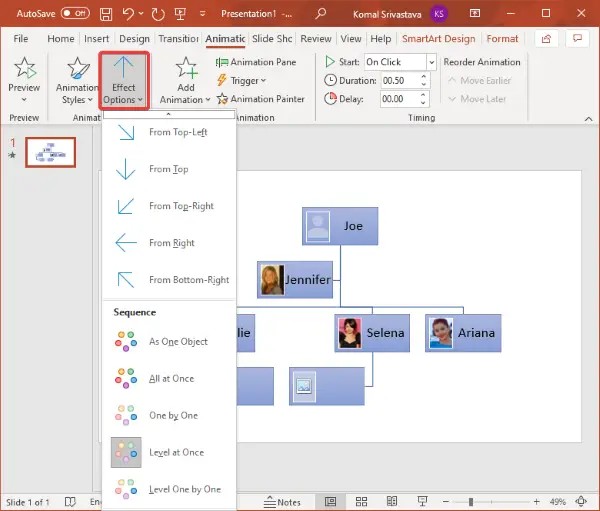The image size is (600, 511).
Task: Decrease Delay with down stepper
Action: click(423, 103)
